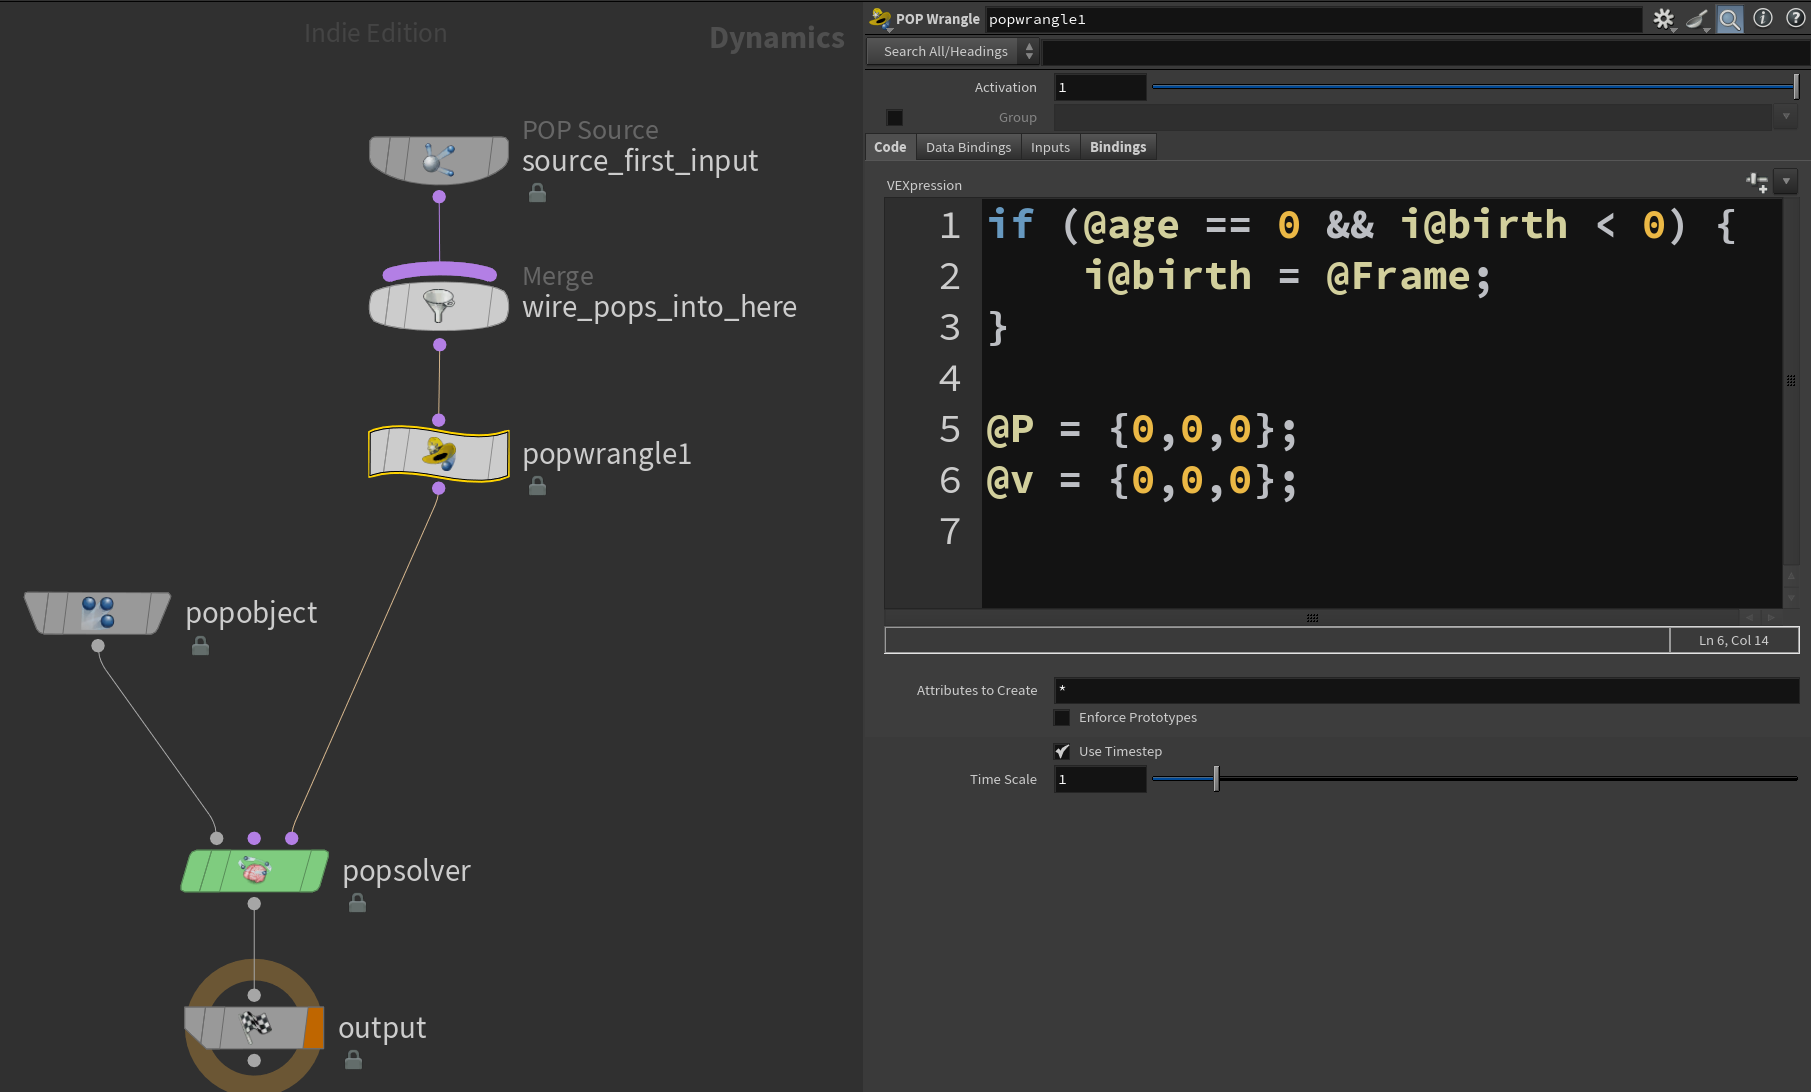Open the gear settings menu in parameter header
Screen dimensions: 1811x1092
pos(1663,19)
